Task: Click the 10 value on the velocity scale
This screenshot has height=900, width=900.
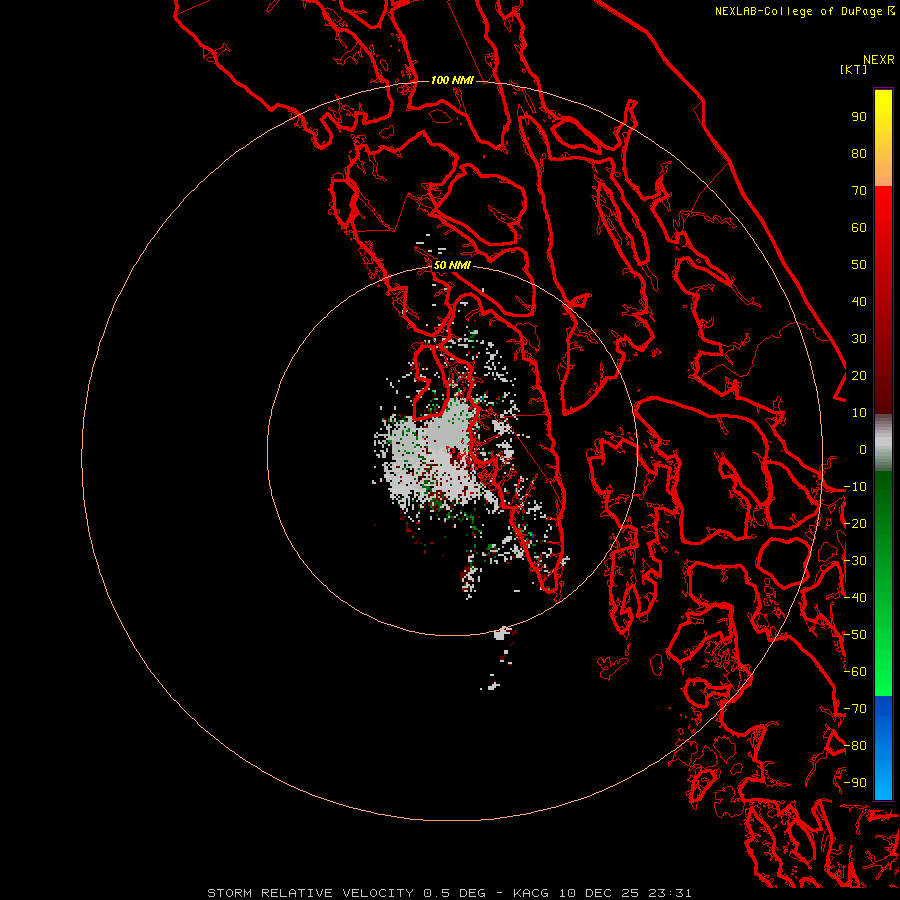Action: click(859, 413)
